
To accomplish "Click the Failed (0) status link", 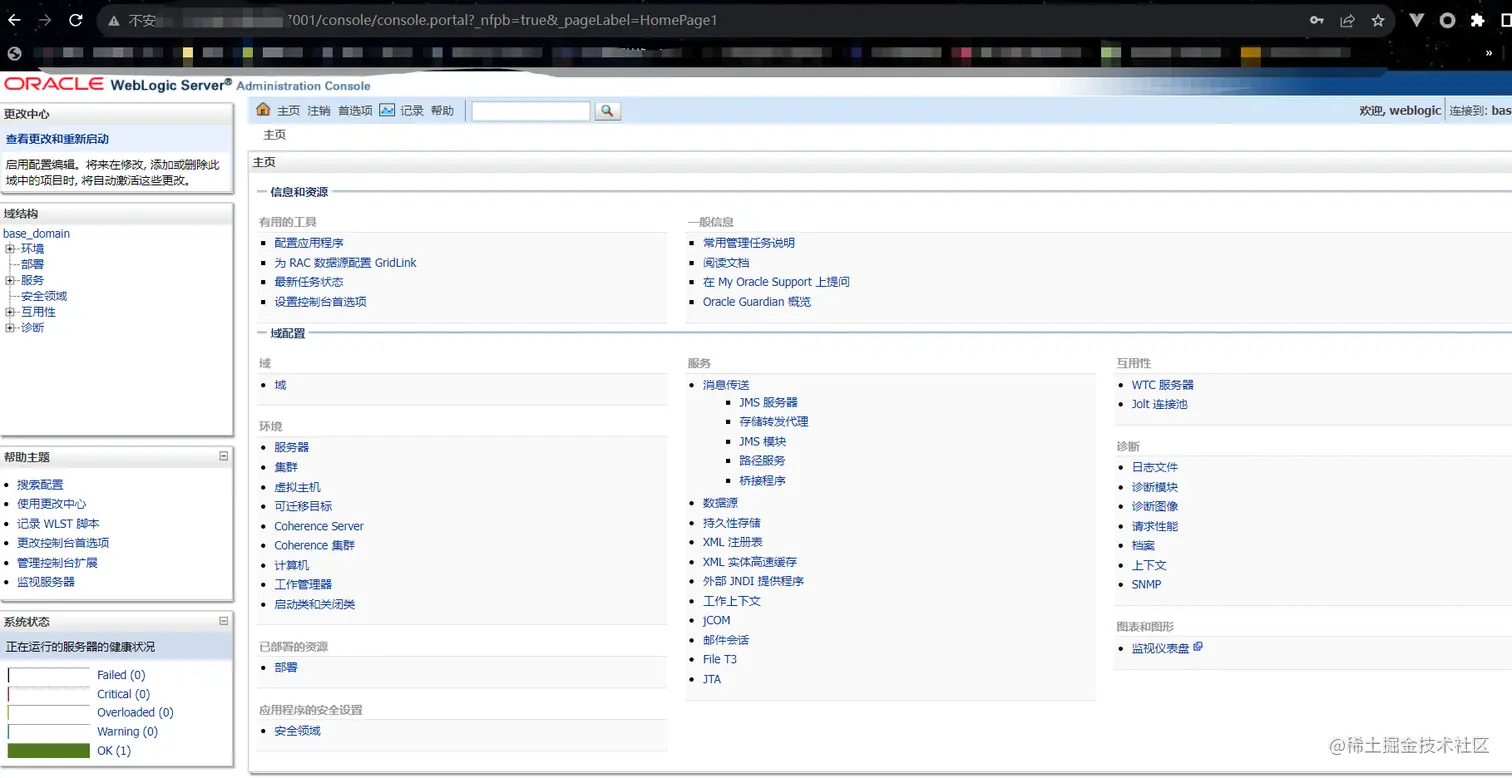I will (121, 675).
